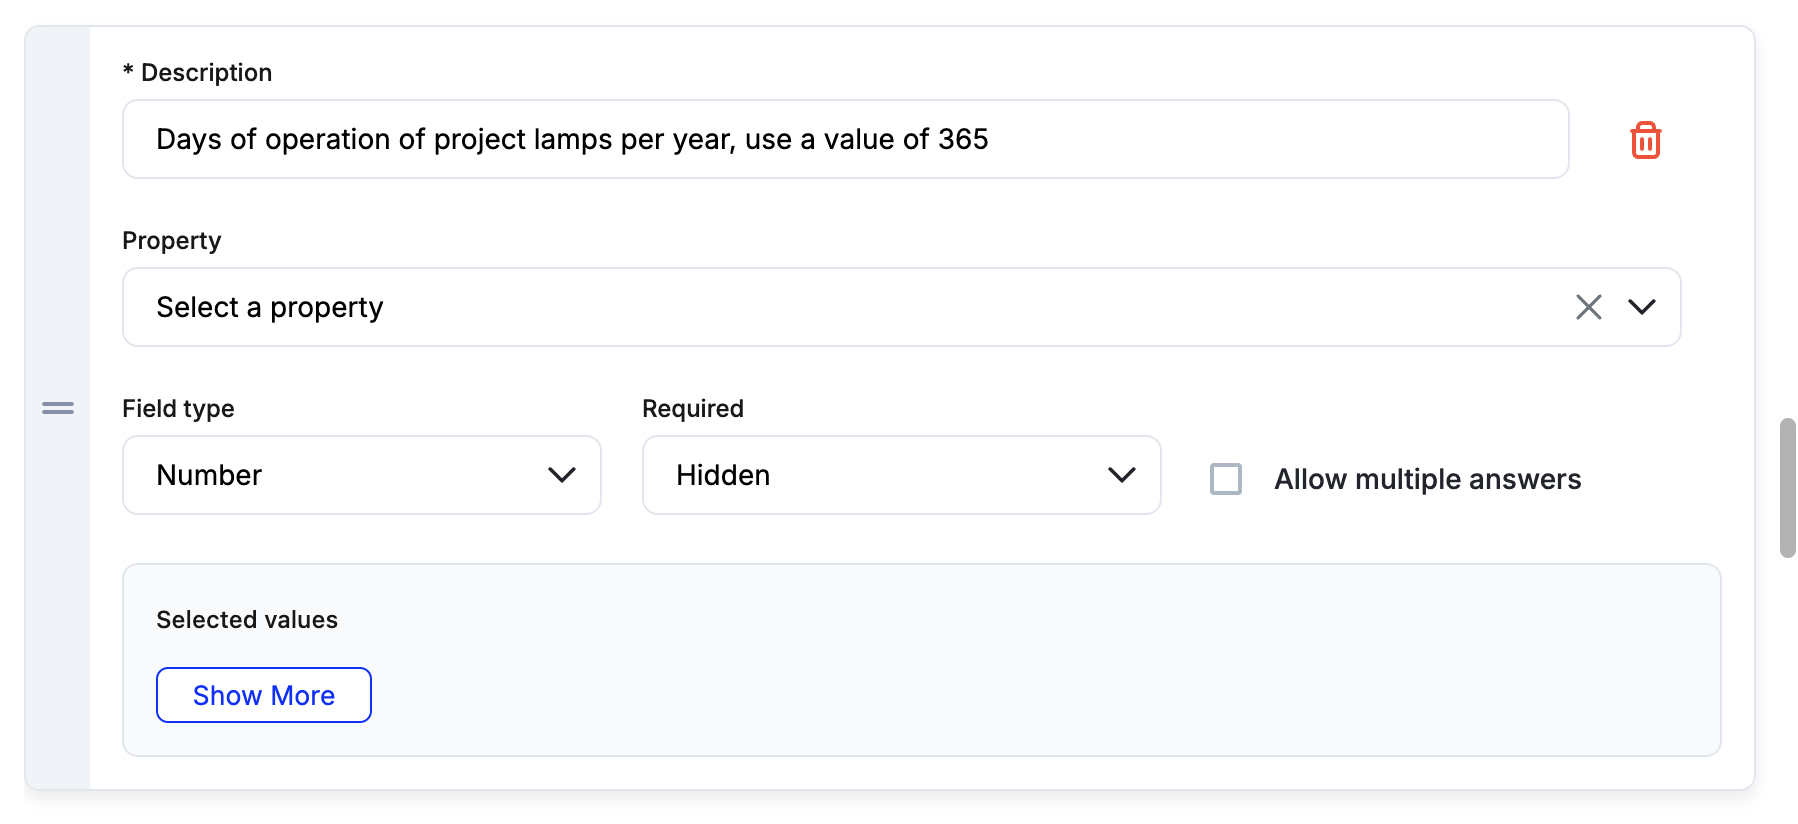Click into the Description text field
Viewport: 1798px width, 824px height.
coord(845,139)
